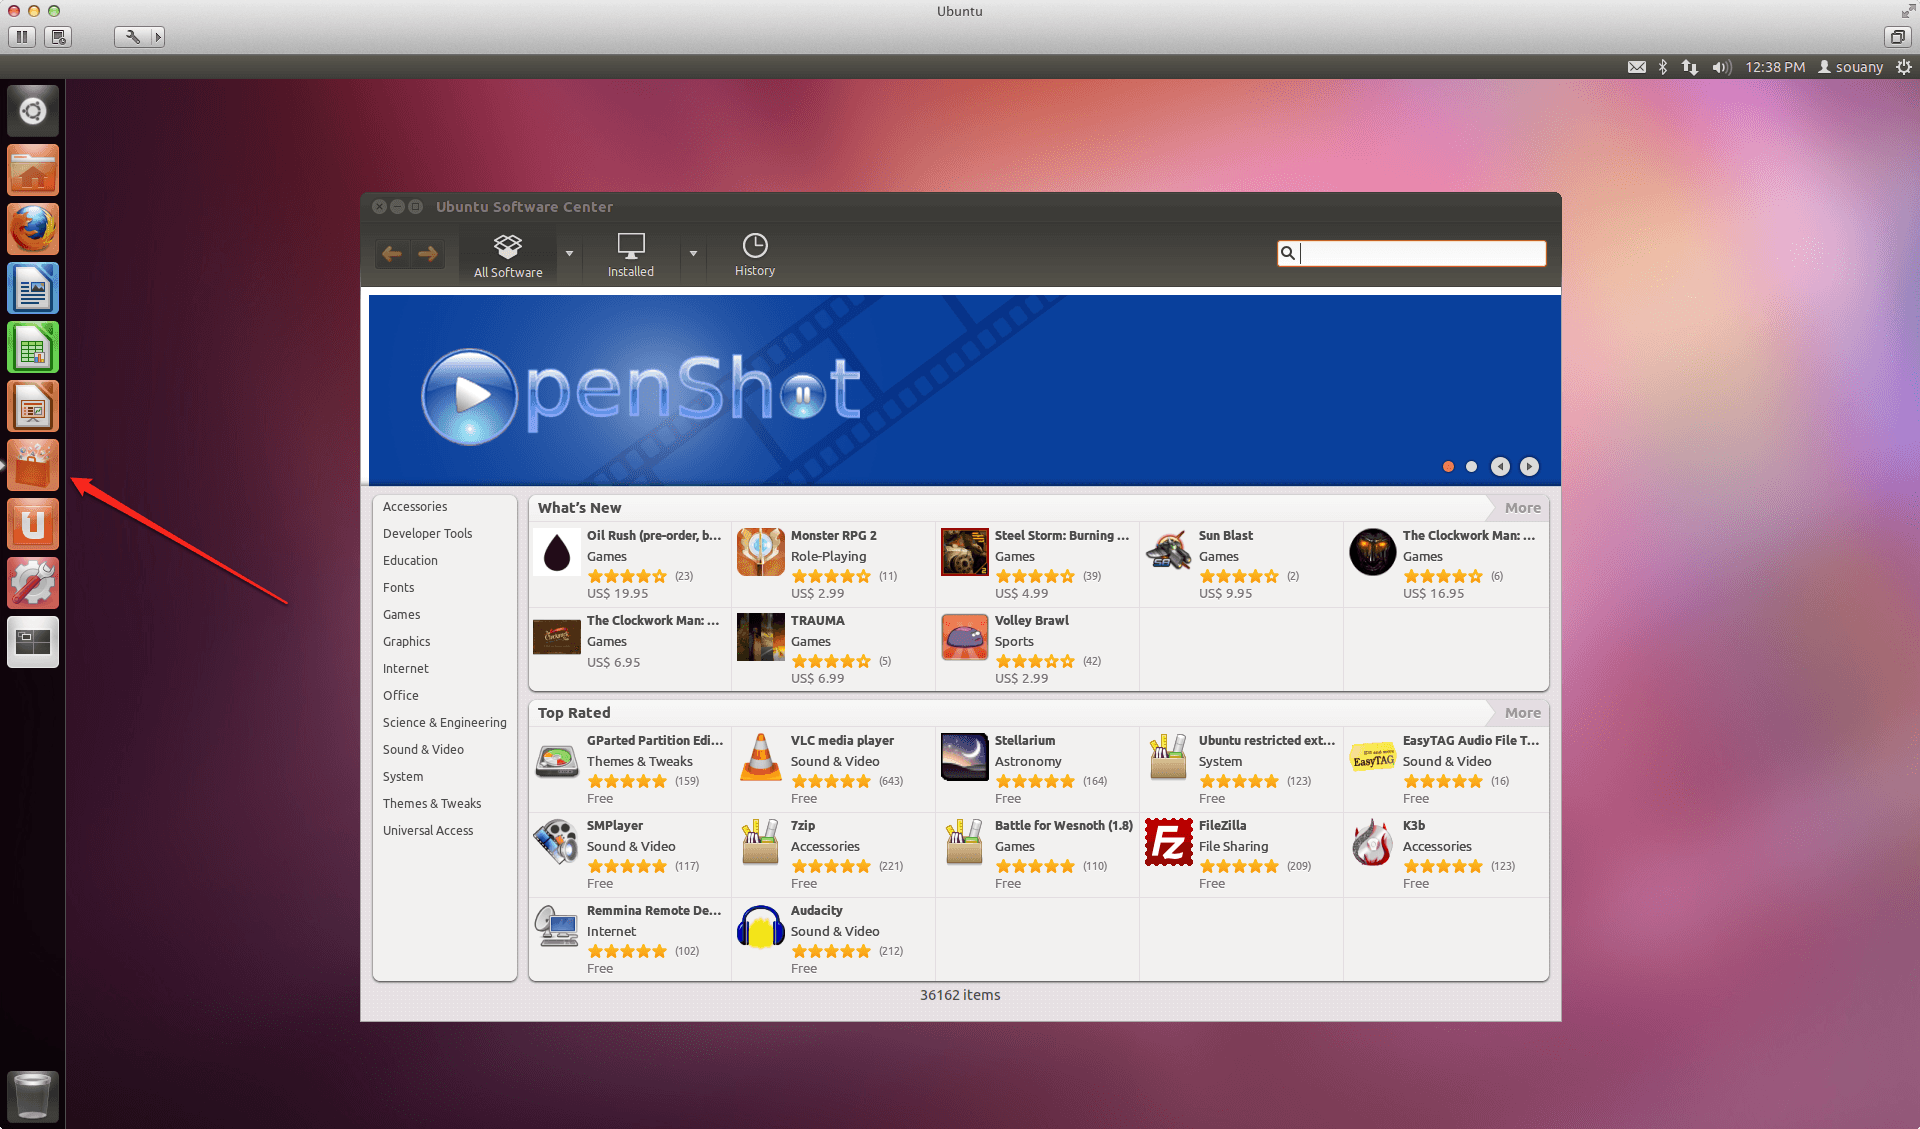Open the Accessories category

click(x=414, y=507)
